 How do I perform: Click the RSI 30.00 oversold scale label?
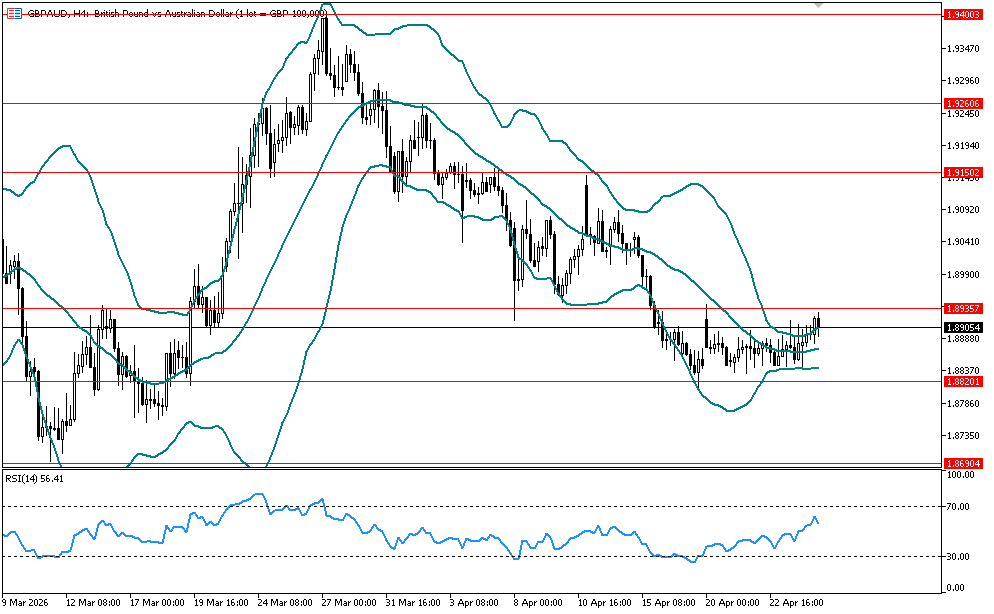960,556
